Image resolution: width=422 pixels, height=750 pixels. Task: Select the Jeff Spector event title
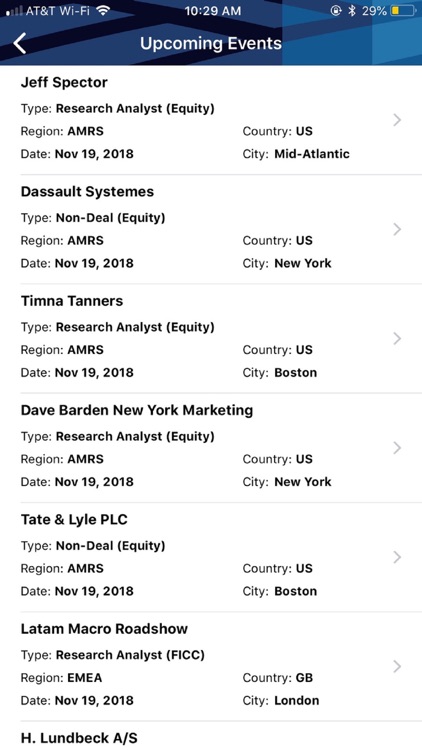click(x=64, y=82)
